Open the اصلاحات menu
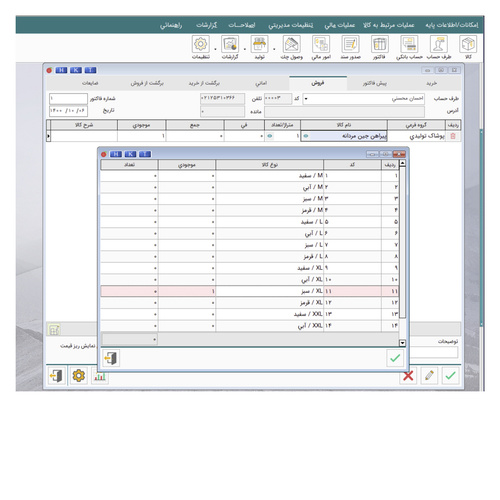 (x=242, y=25)
